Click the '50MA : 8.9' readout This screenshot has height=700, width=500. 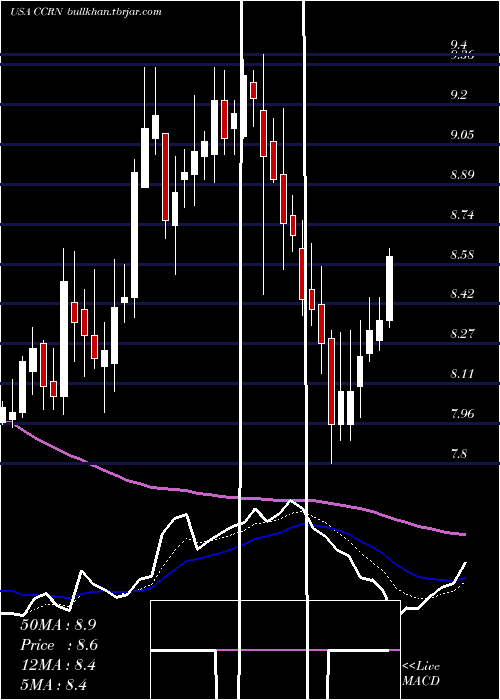(x=58, y=625)
